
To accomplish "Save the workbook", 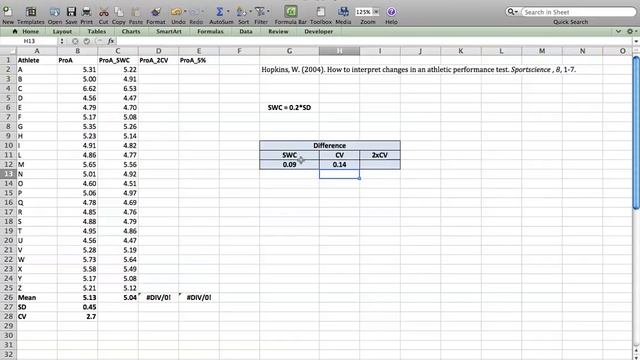I will 71,12.
